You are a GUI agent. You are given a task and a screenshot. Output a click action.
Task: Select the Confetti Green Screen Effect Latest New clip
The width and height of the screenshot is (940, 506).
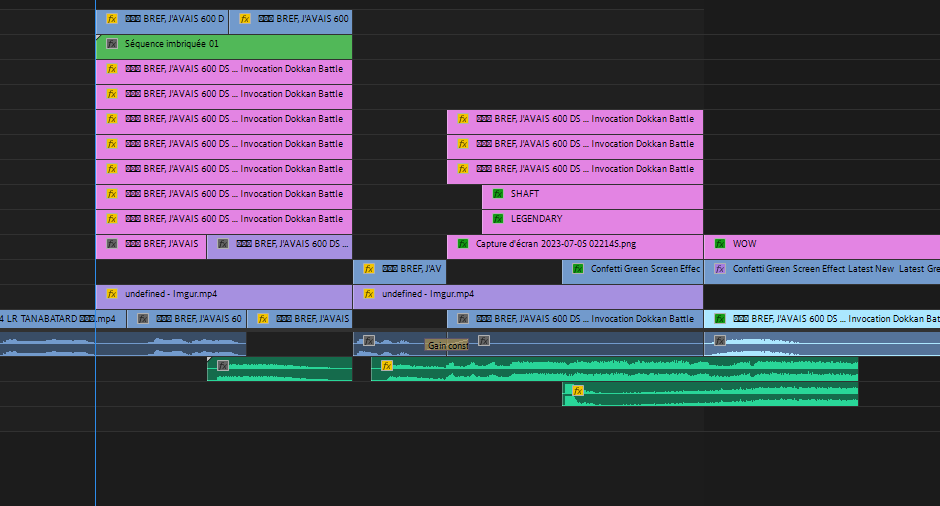click(822, 272)
